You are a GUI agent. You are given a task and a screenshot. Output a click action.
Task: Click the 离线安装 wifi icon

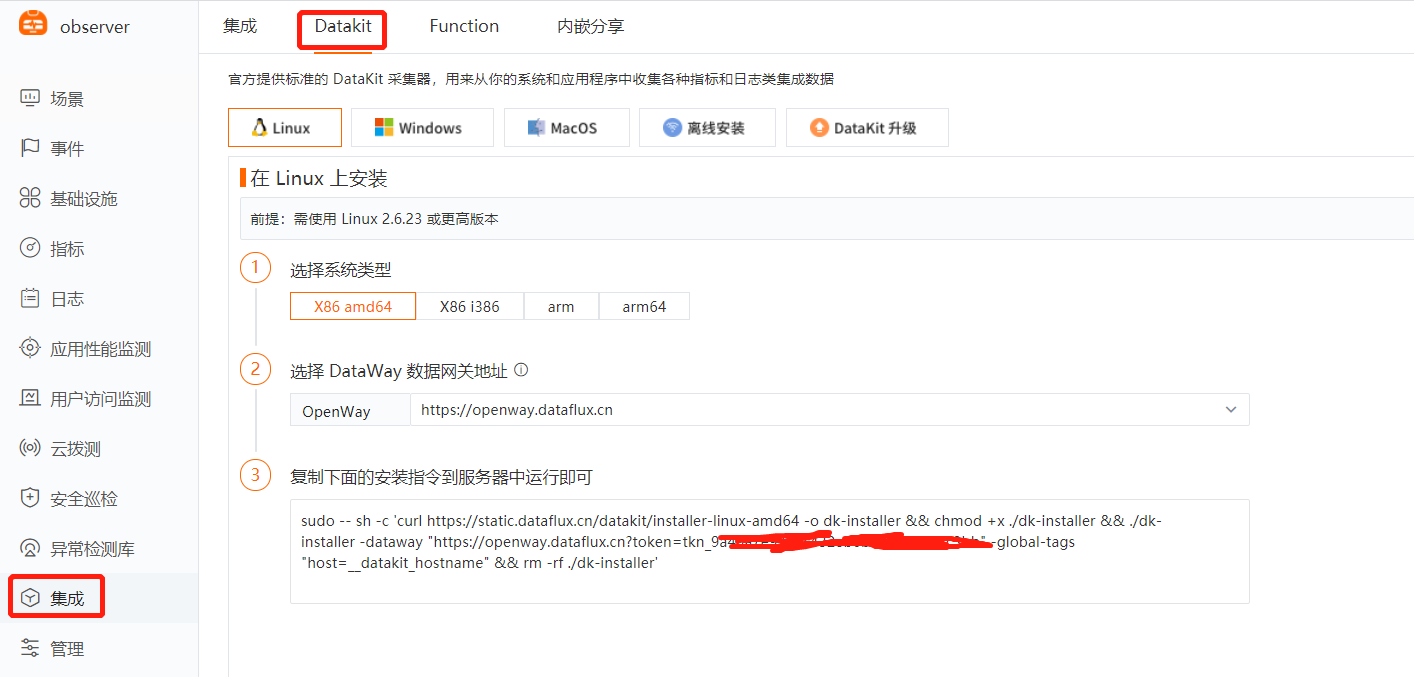[x=672, y=128]
